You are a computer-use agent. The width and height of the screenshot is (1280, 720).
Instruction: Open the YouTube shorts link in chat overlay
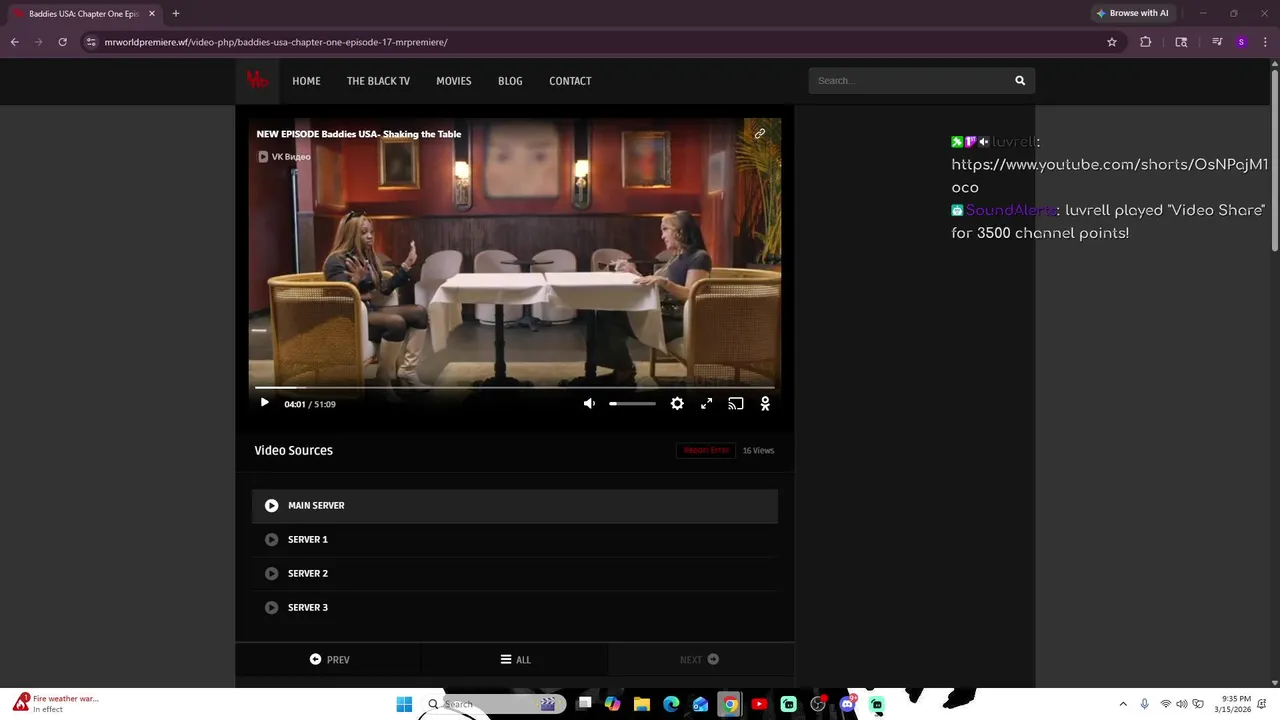click(x=1109, y=176)
